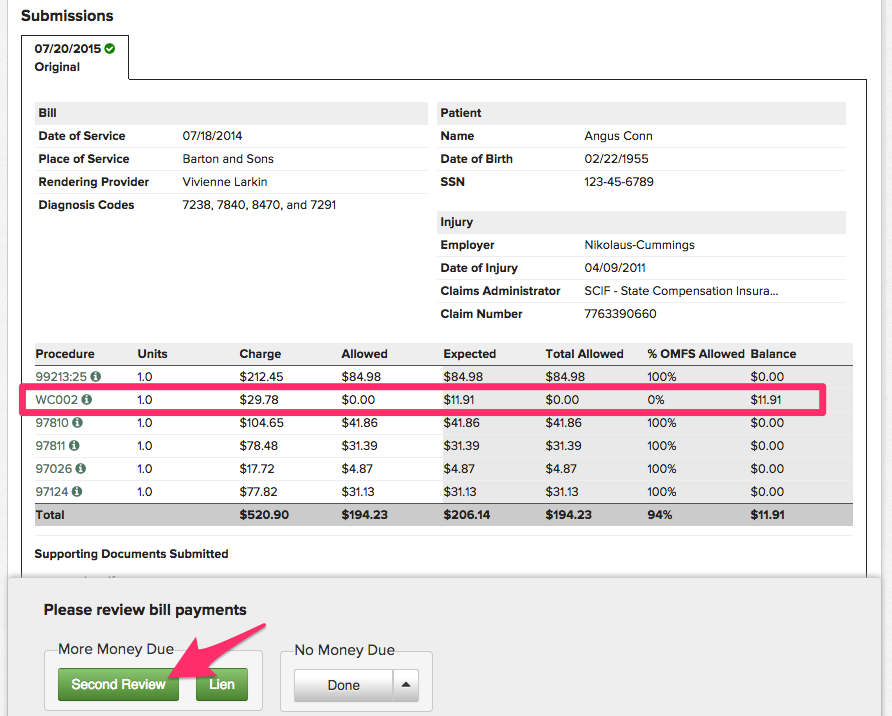Click total expected value $206.14
892x716 pixels.
coord(466,515)
